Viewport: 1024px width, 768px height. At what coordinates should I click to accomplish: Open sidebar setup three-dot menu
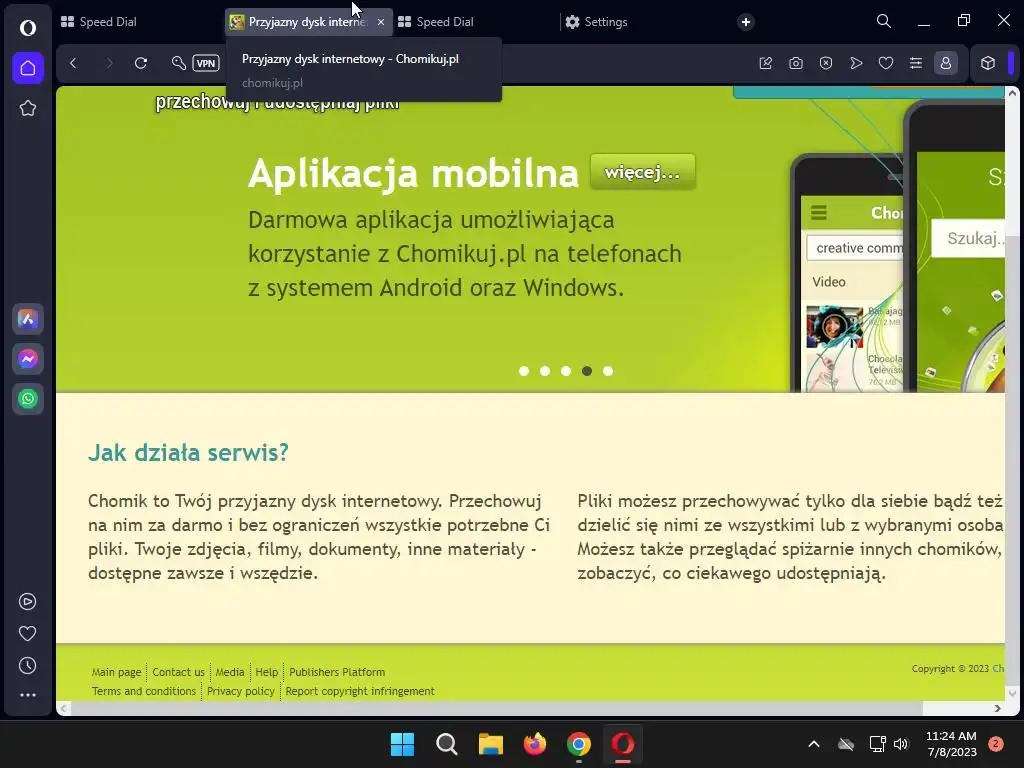(27, 695)
